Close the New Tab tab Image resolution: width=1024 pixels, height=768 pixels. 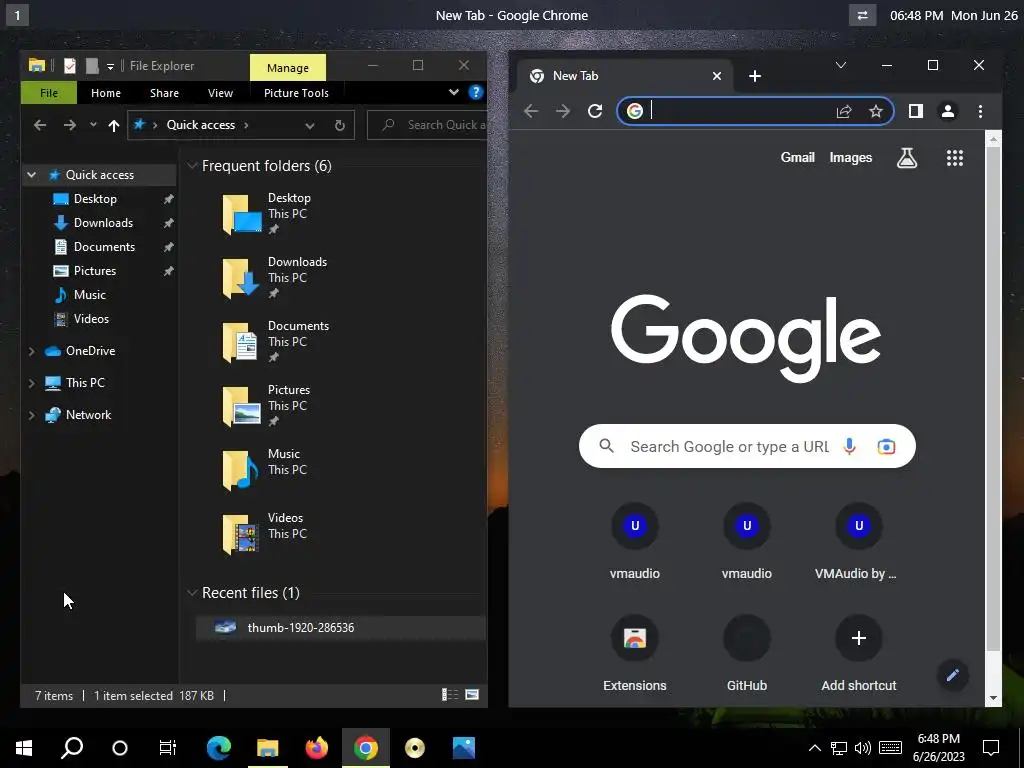tap(716, 76)
